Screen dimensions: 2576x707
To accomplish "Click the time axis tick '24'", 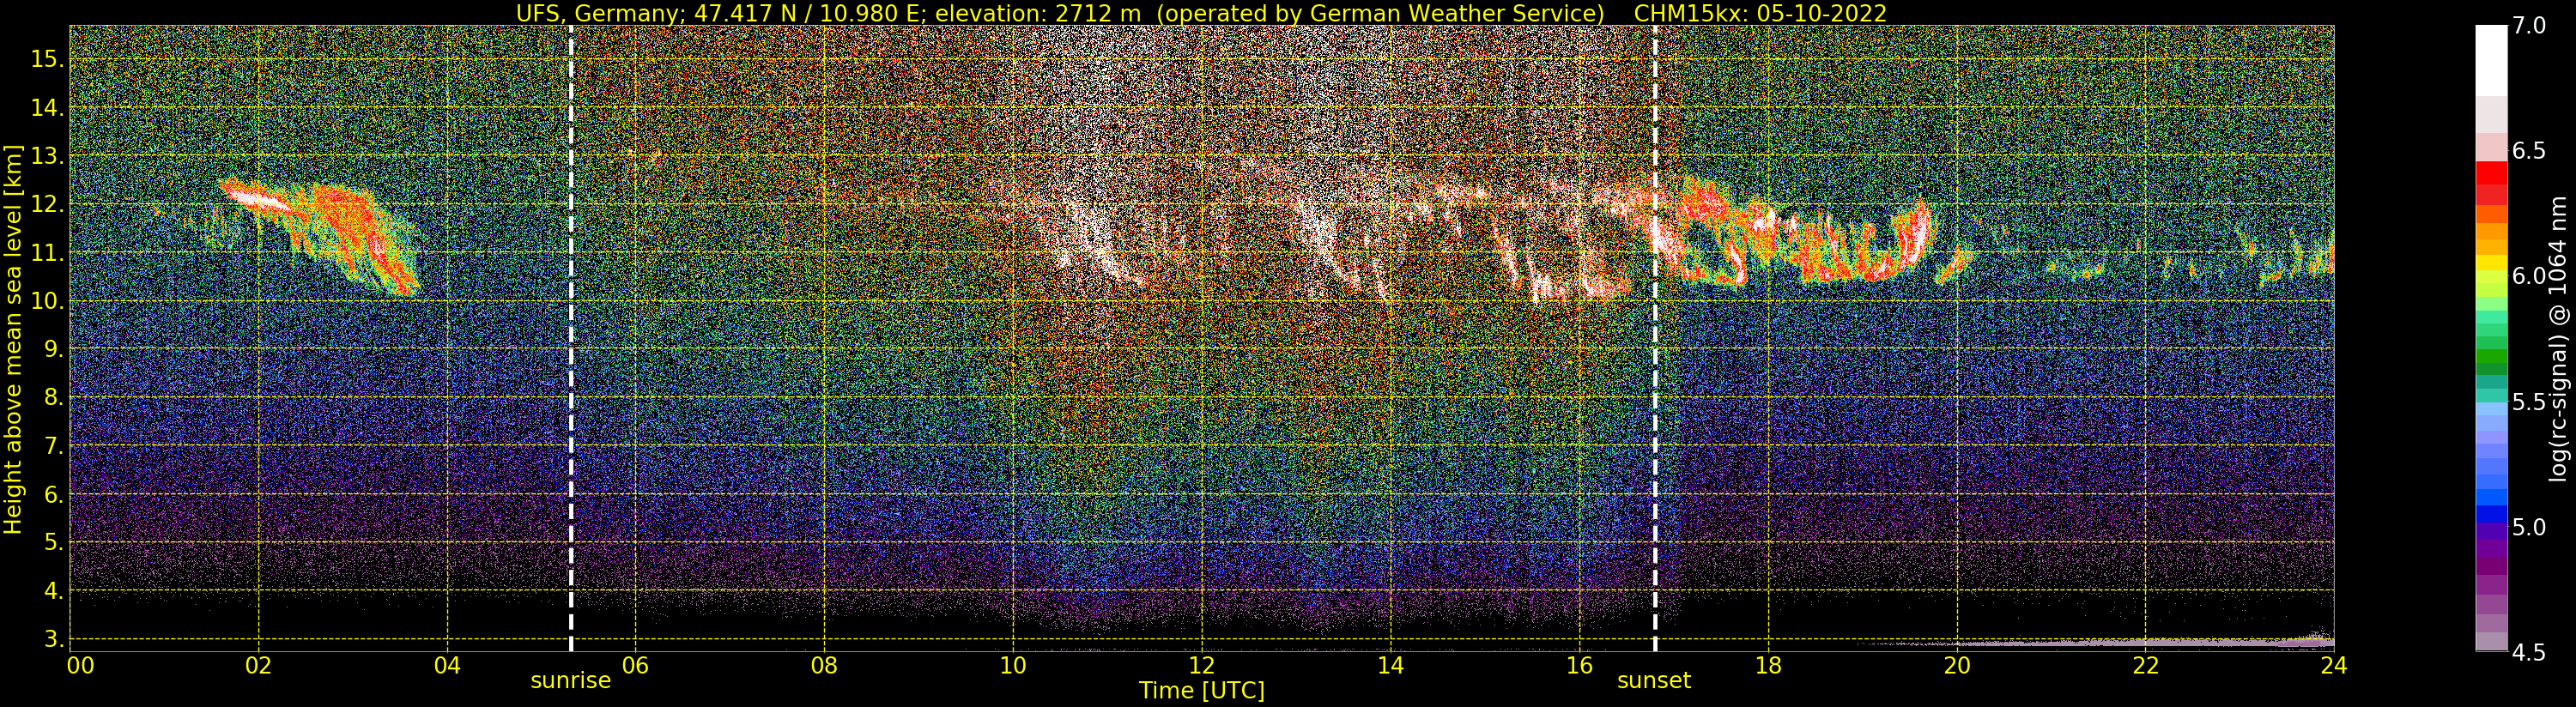I will [x=2333, y=665].
